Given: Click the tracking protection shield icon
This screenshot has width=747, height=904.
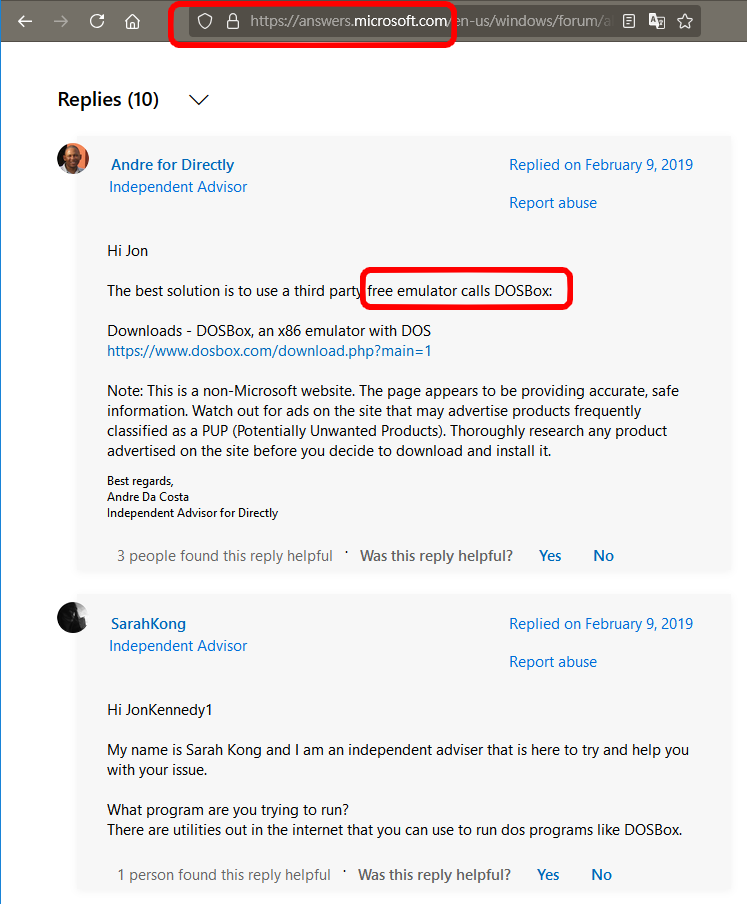Looking at the screenshot, I should (205, 21).
